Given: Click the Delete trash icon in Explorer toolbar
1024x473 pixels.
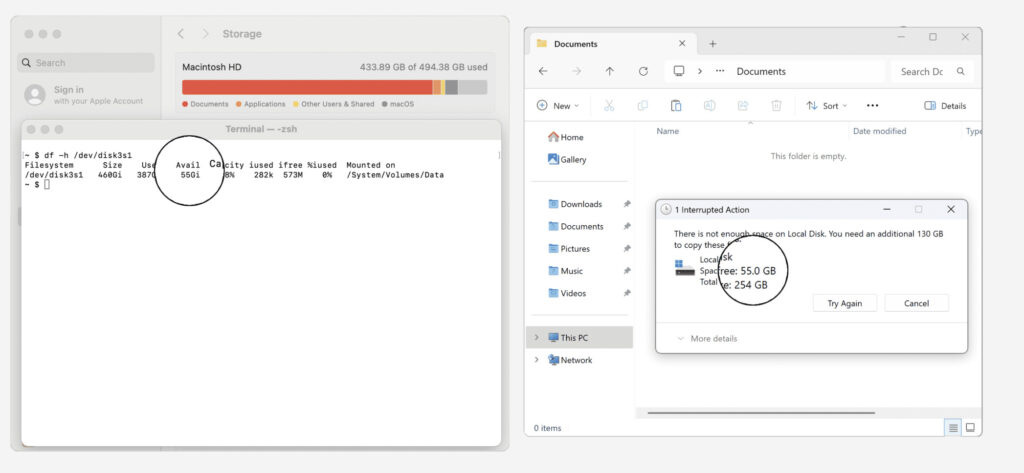Looking at the screenshot, I should tap(776, 106).
